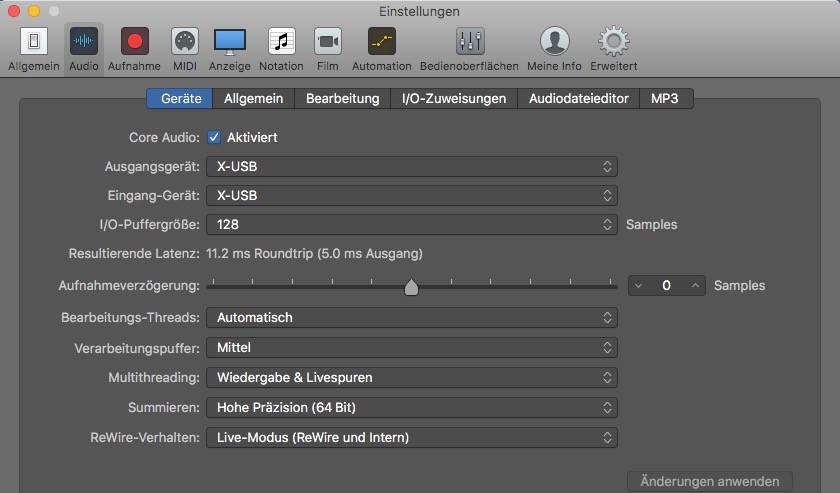The image size is (840, 493).
Task: Click the Änderungen anwenden button
Action: coord(709,482)
